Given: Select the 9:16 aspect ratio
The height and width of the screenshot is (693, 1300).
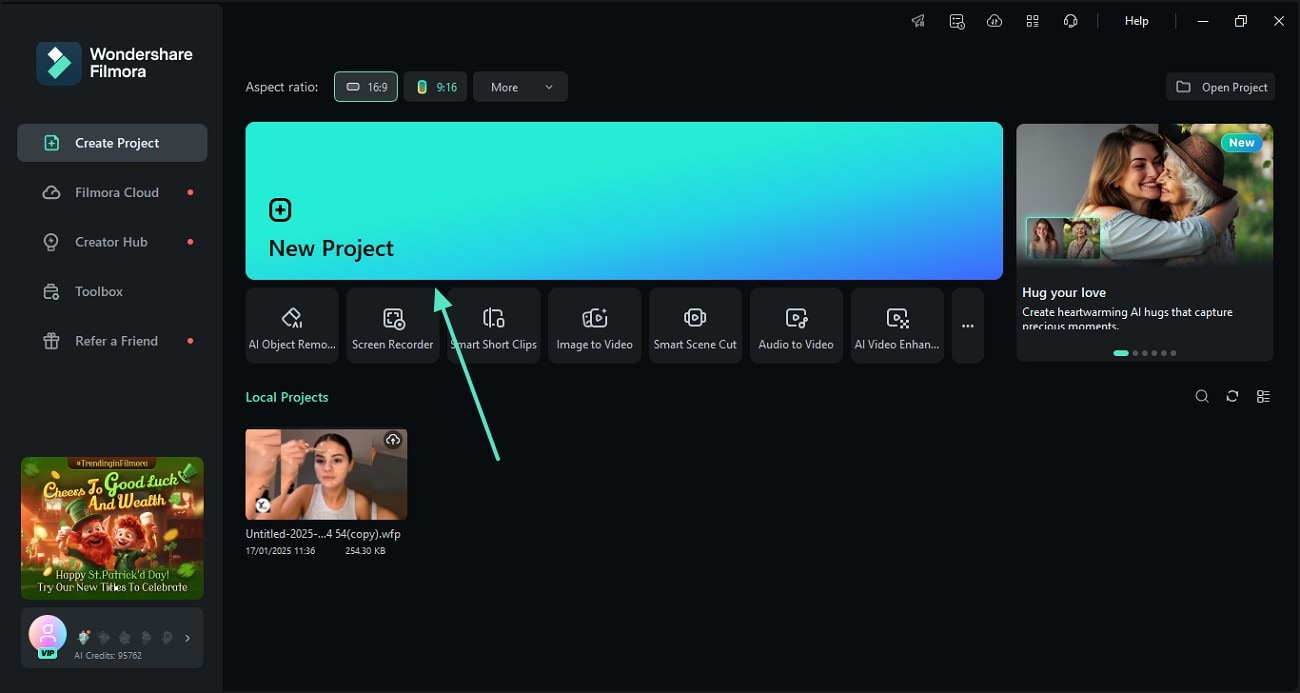Looking at the screenshot, I should [436, 87].
